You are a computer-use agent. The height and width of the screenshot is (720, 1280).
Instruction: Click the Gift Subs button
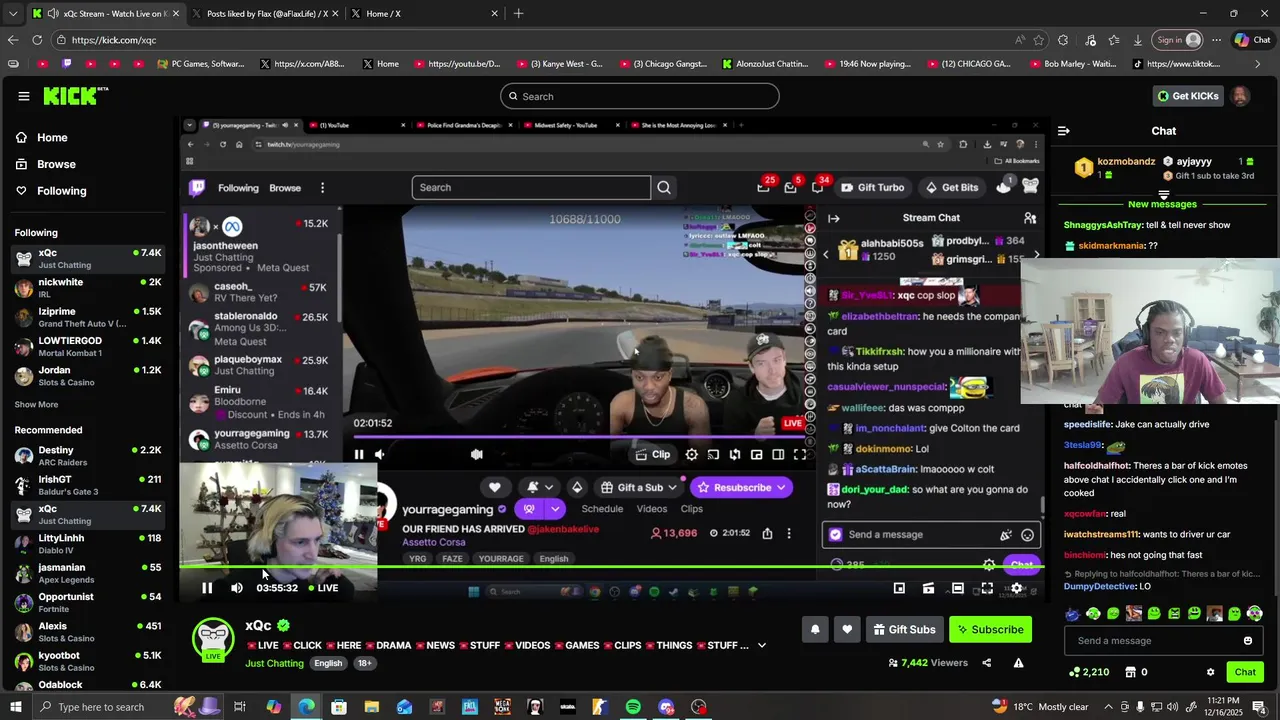[x=903, y=629]
